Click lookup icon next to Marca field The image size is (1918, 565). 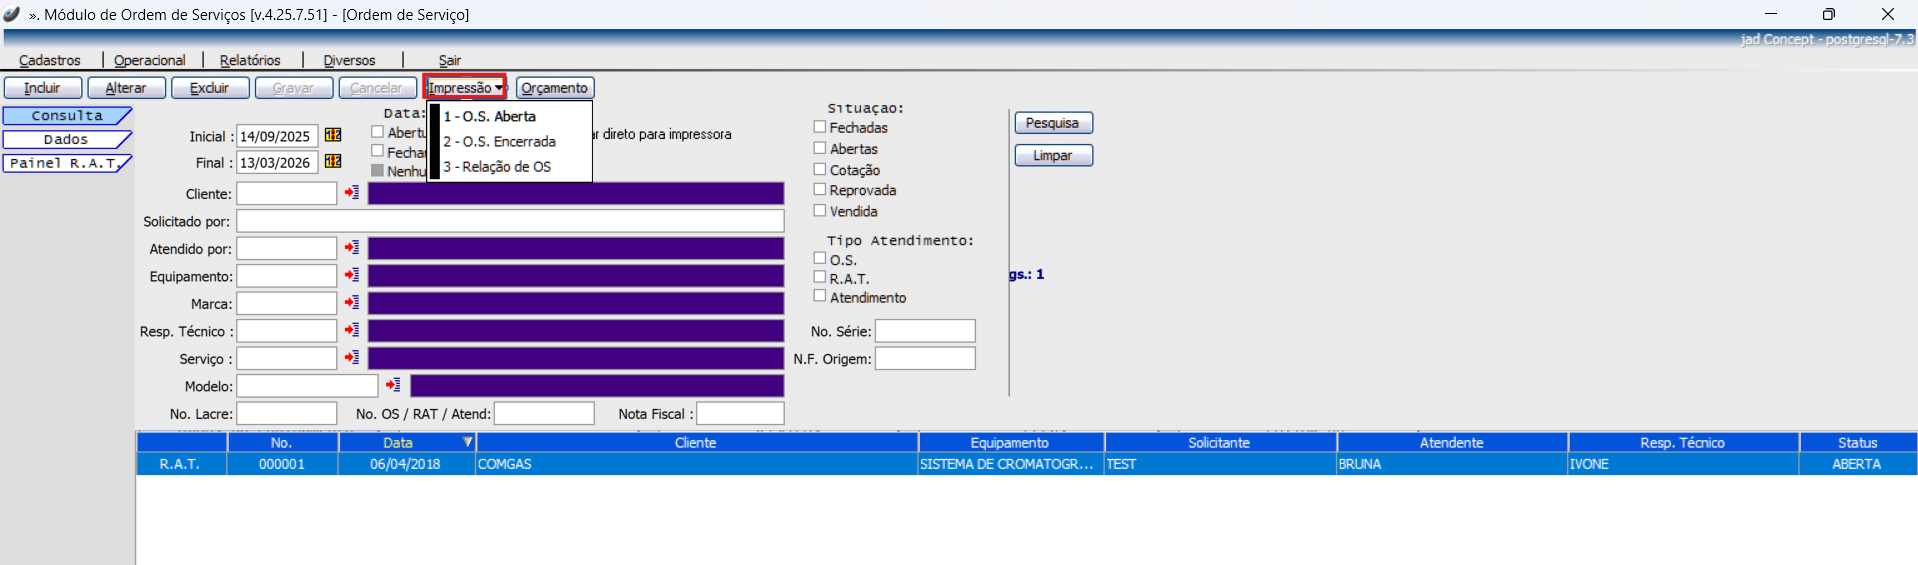[x=352, y=302]
